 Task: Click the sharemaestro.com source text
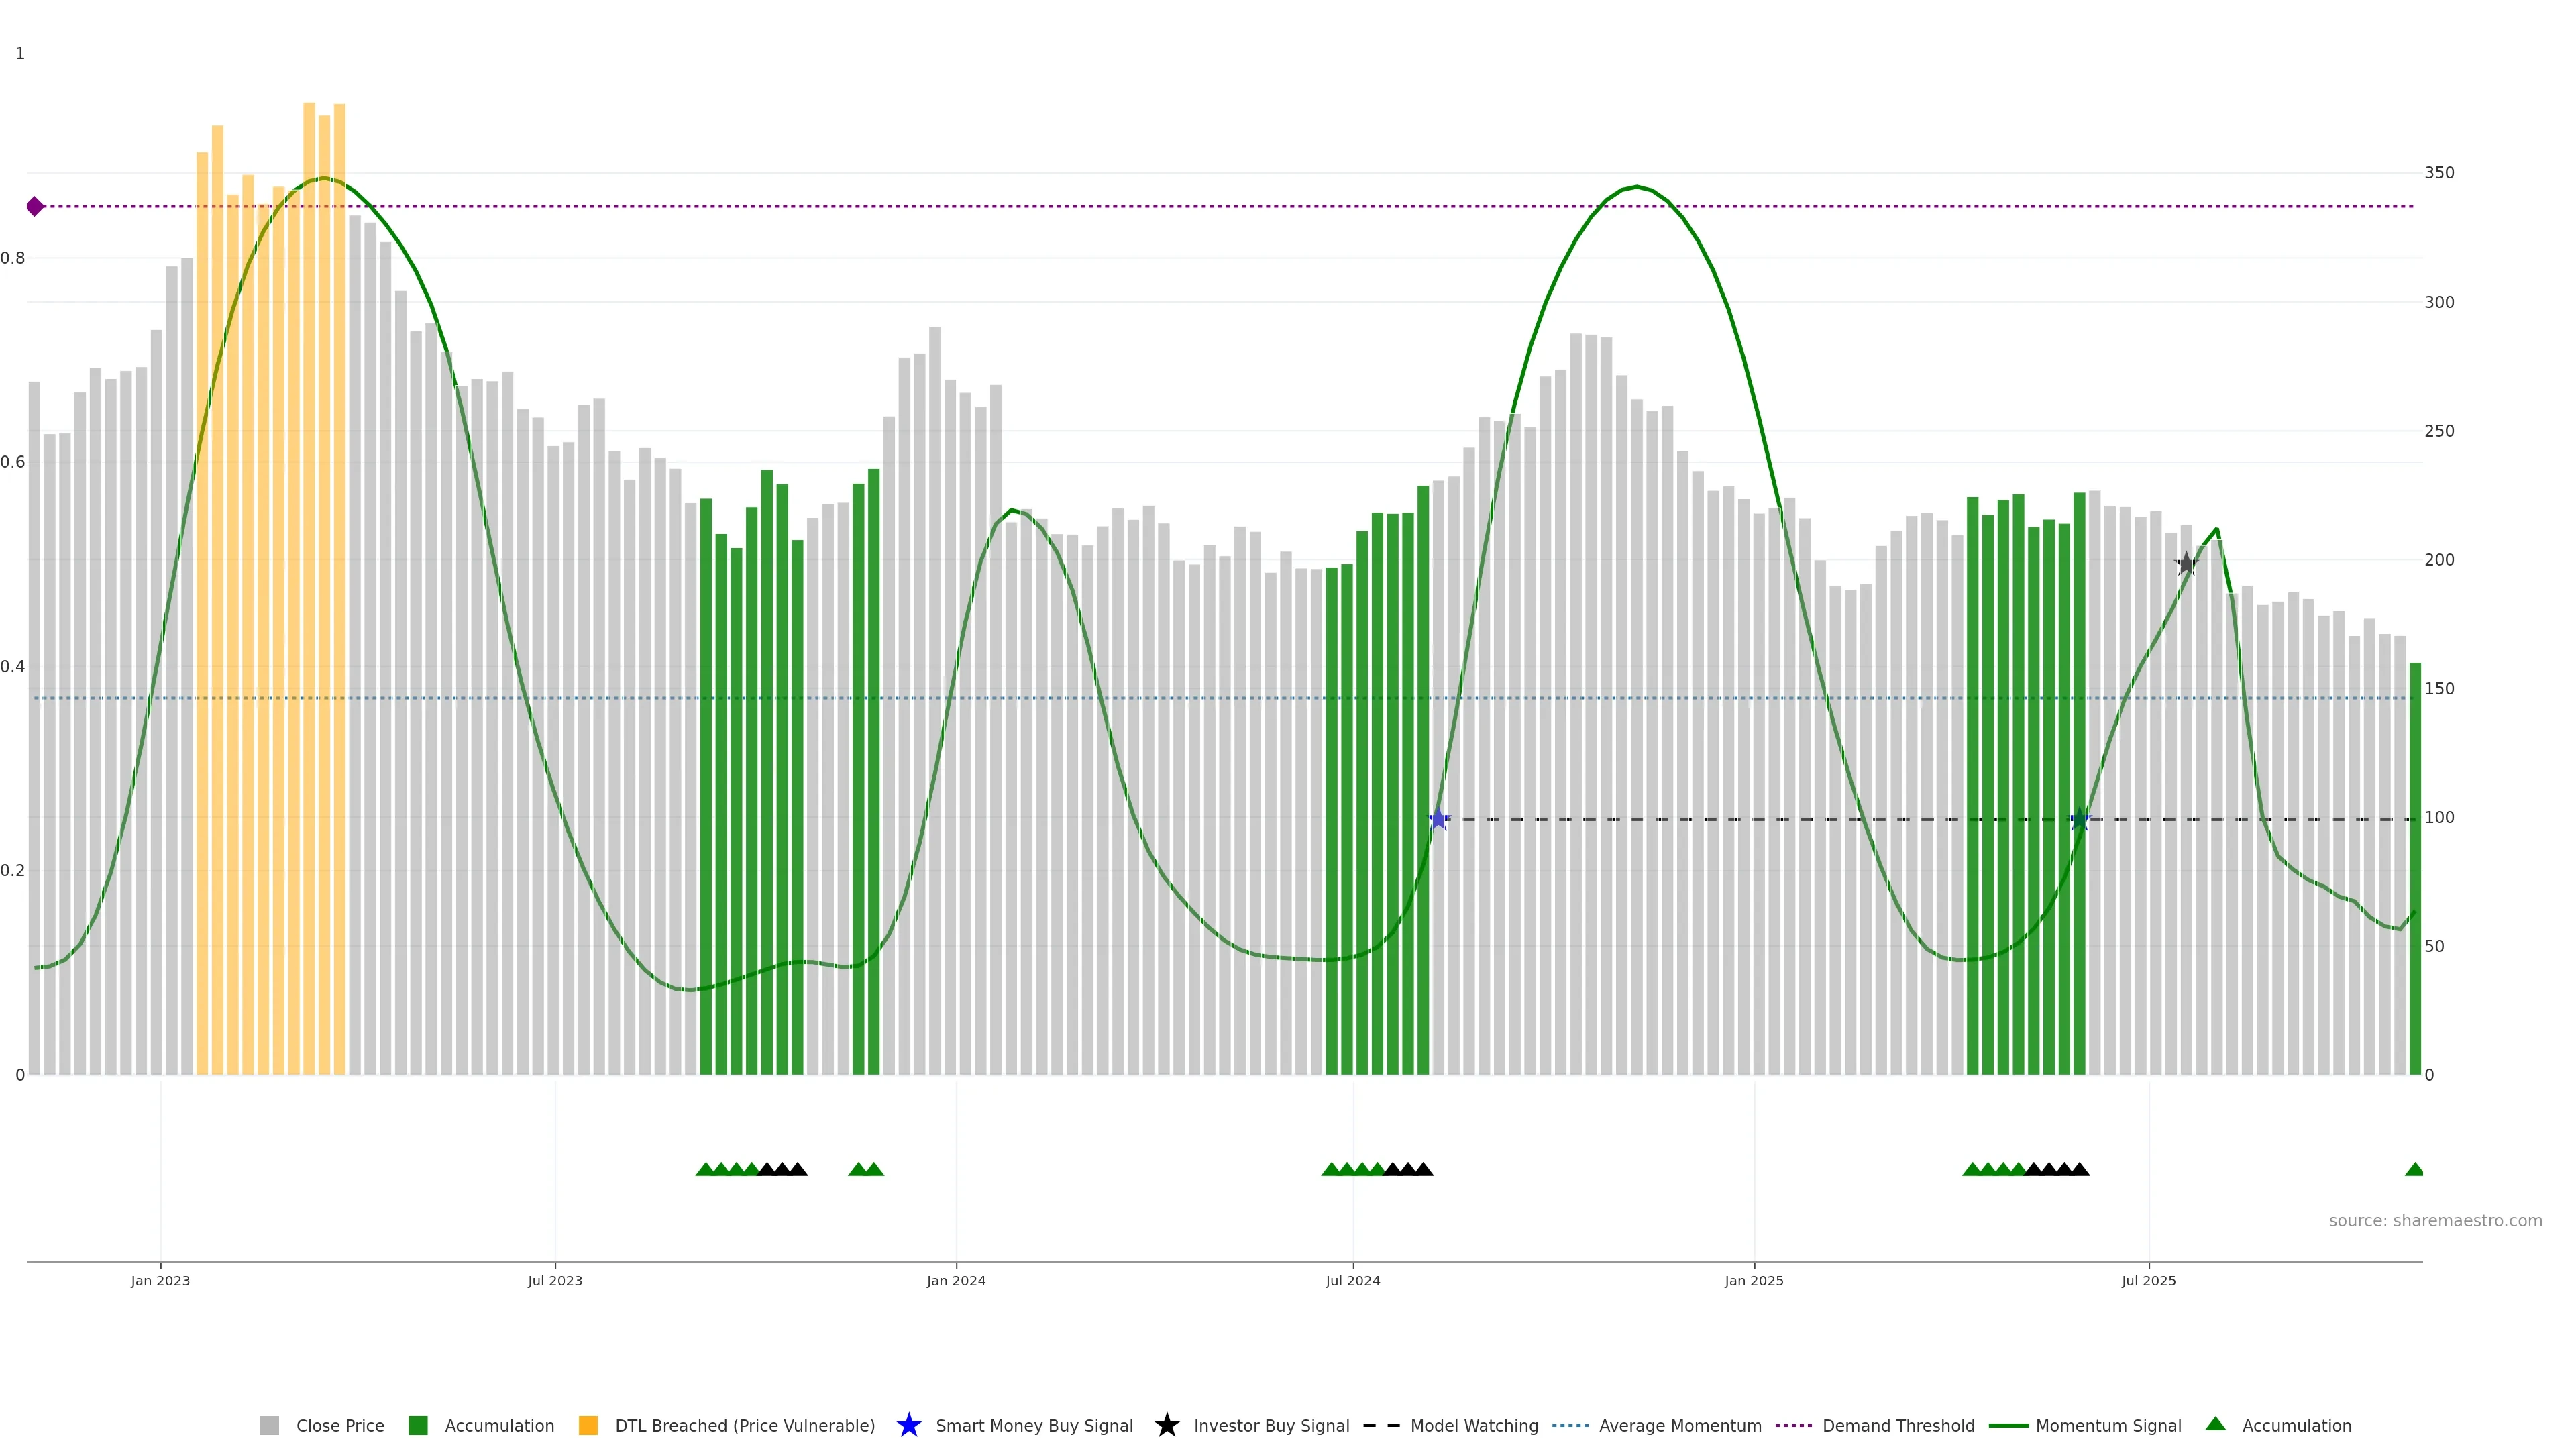[2435, 1220]
